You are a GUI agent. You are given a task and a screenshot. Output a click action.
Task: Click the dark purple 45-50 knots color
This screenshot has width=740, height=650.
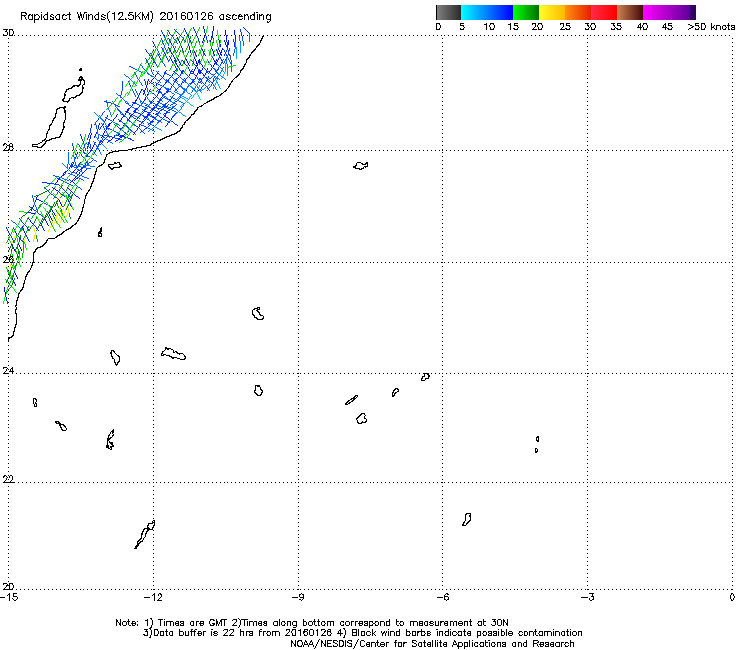coord(682,12)
